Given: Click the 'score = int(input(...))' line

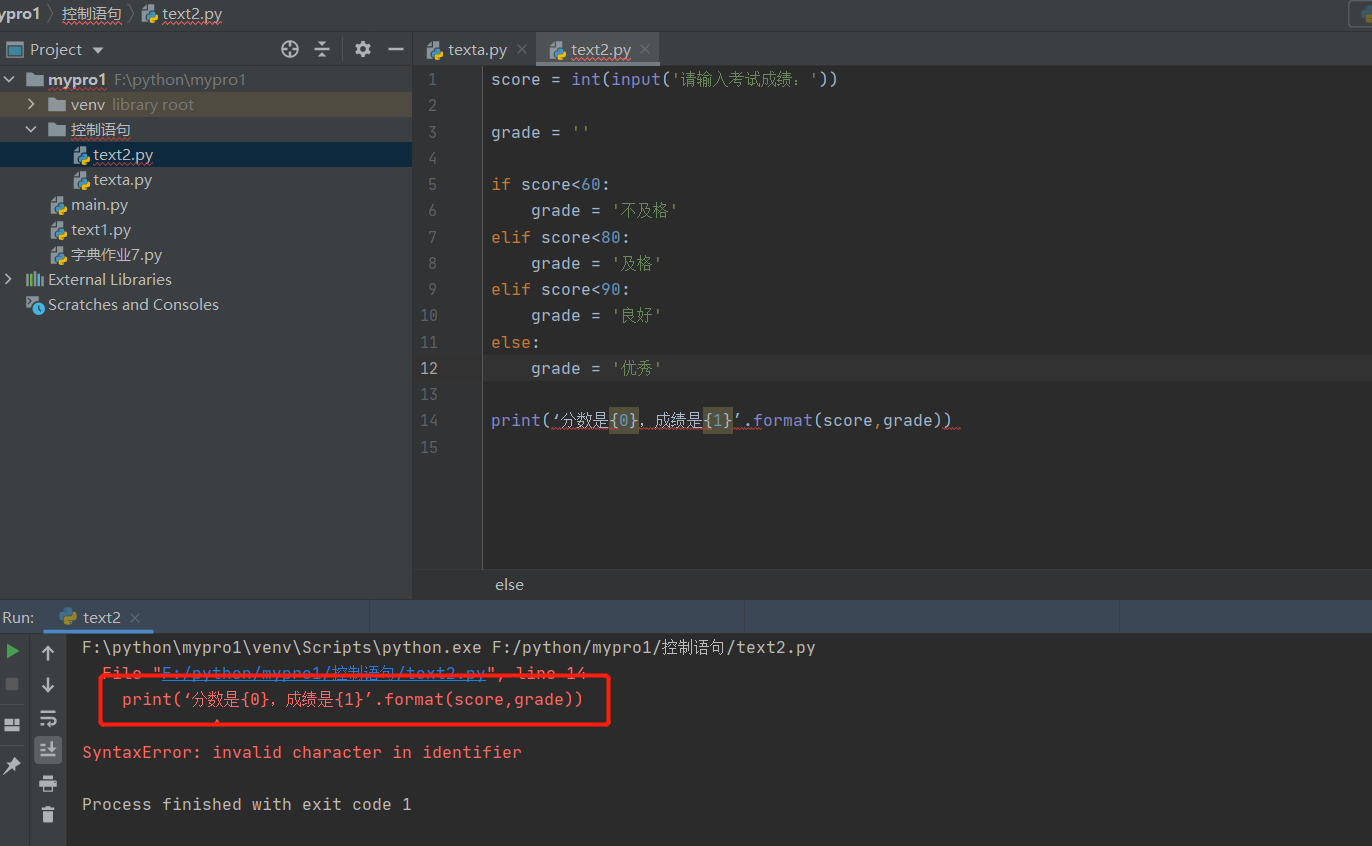Looking at the screenshot, I should click(x=664, y=79).
